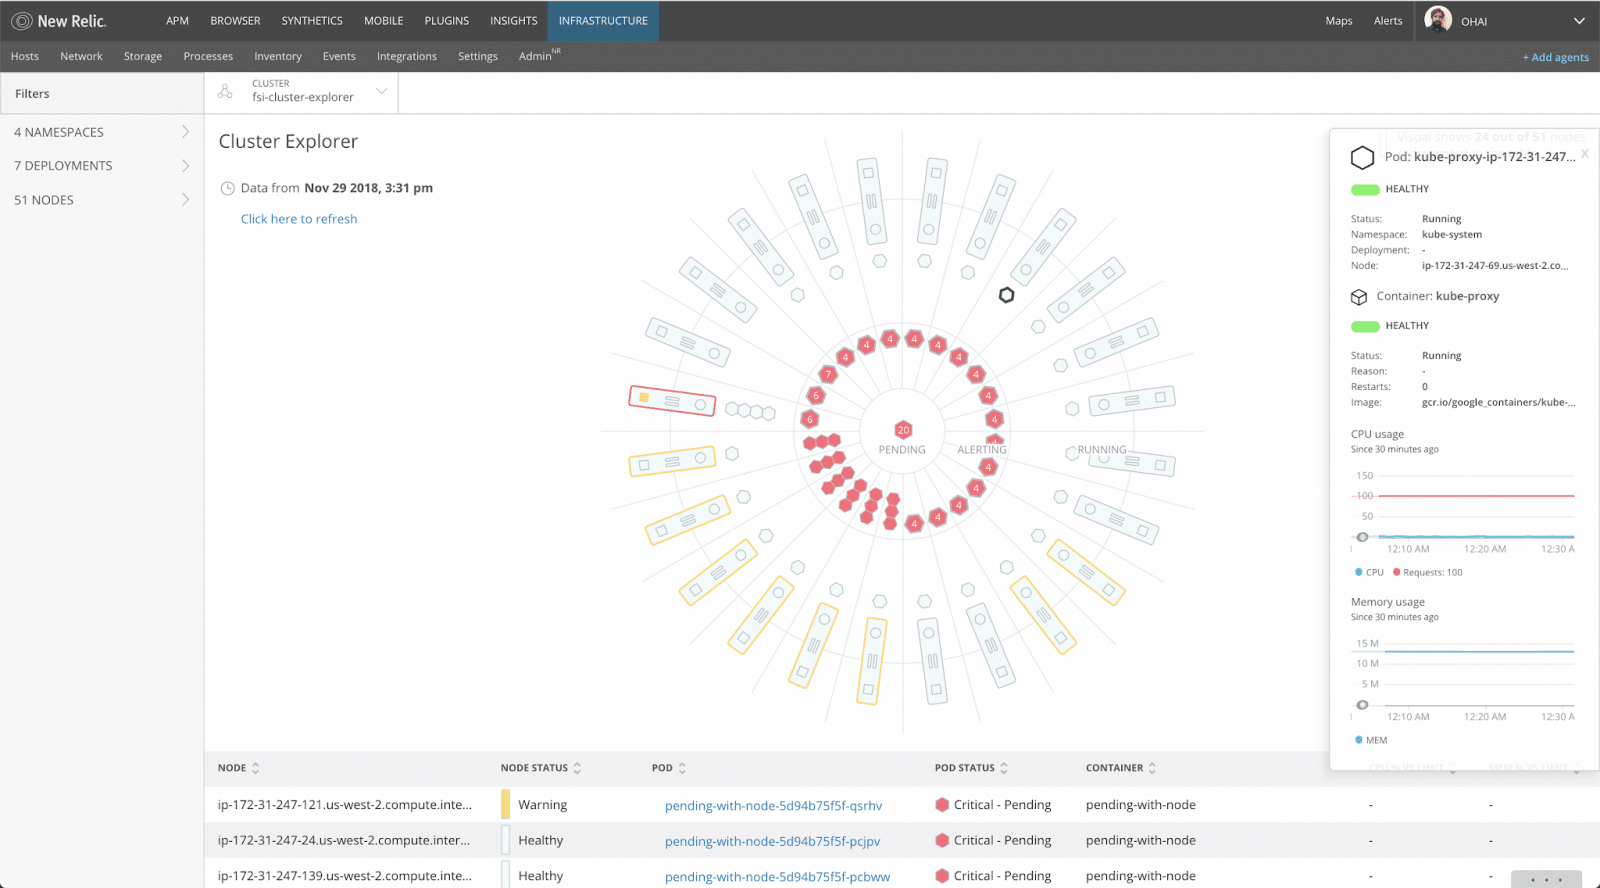Expand the 51 NODES filter
Screen dimensions: 1600x888
[x=101, y=200]
